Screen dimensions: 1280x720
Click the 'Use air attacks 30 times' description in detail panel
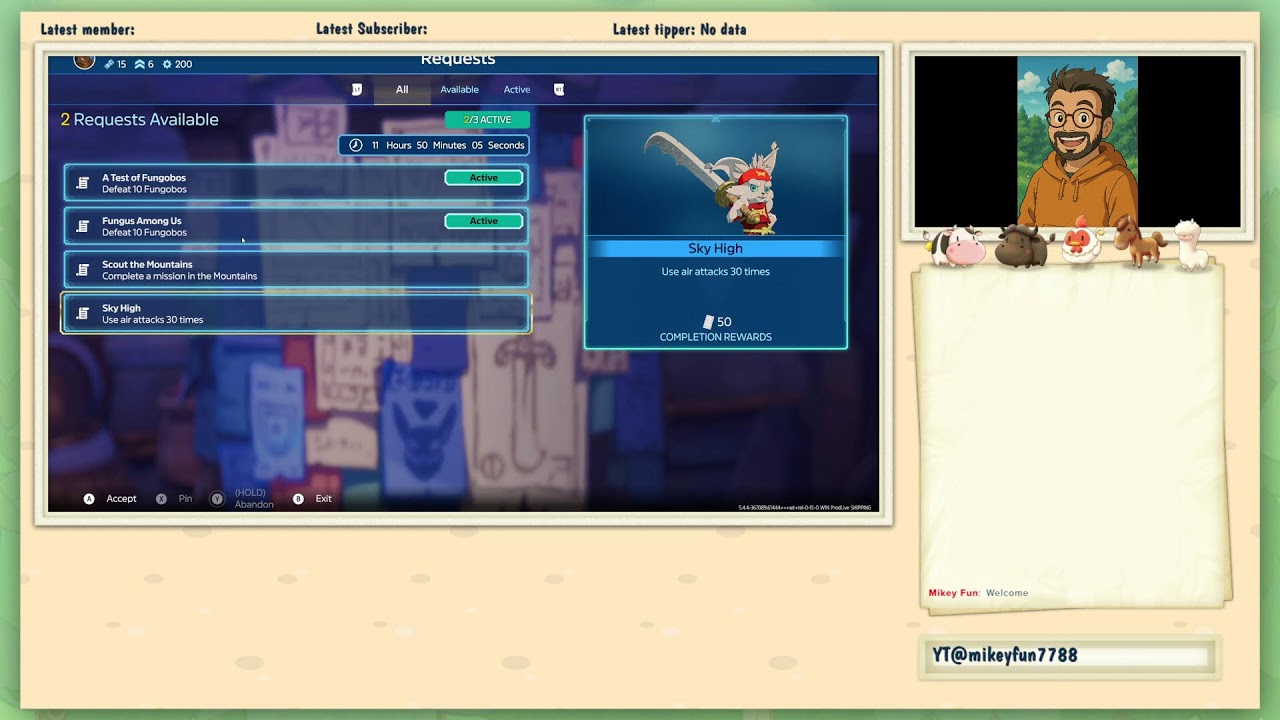(716, 272)
